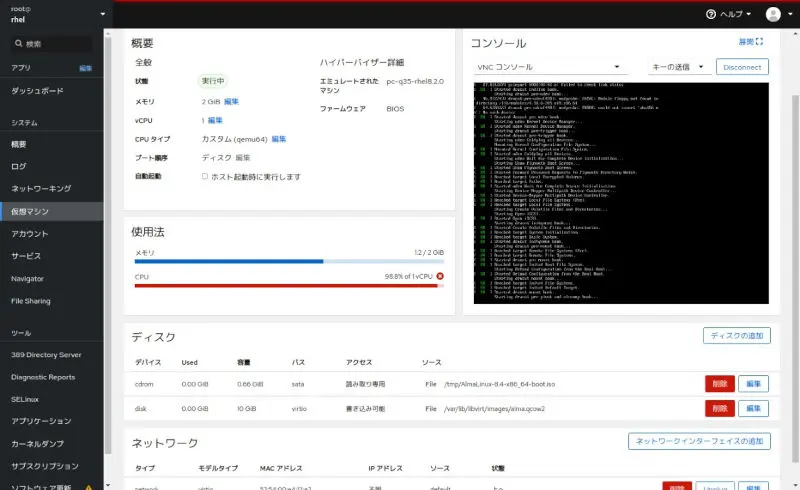This screenshot has width=800, height=490.
Task: Click the boot order edit link
Action: 243,158
